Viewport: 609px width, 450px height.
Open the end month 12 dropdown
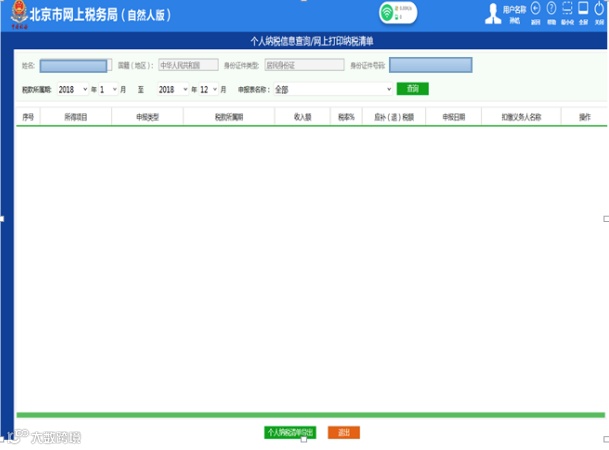tap(209, 90)
